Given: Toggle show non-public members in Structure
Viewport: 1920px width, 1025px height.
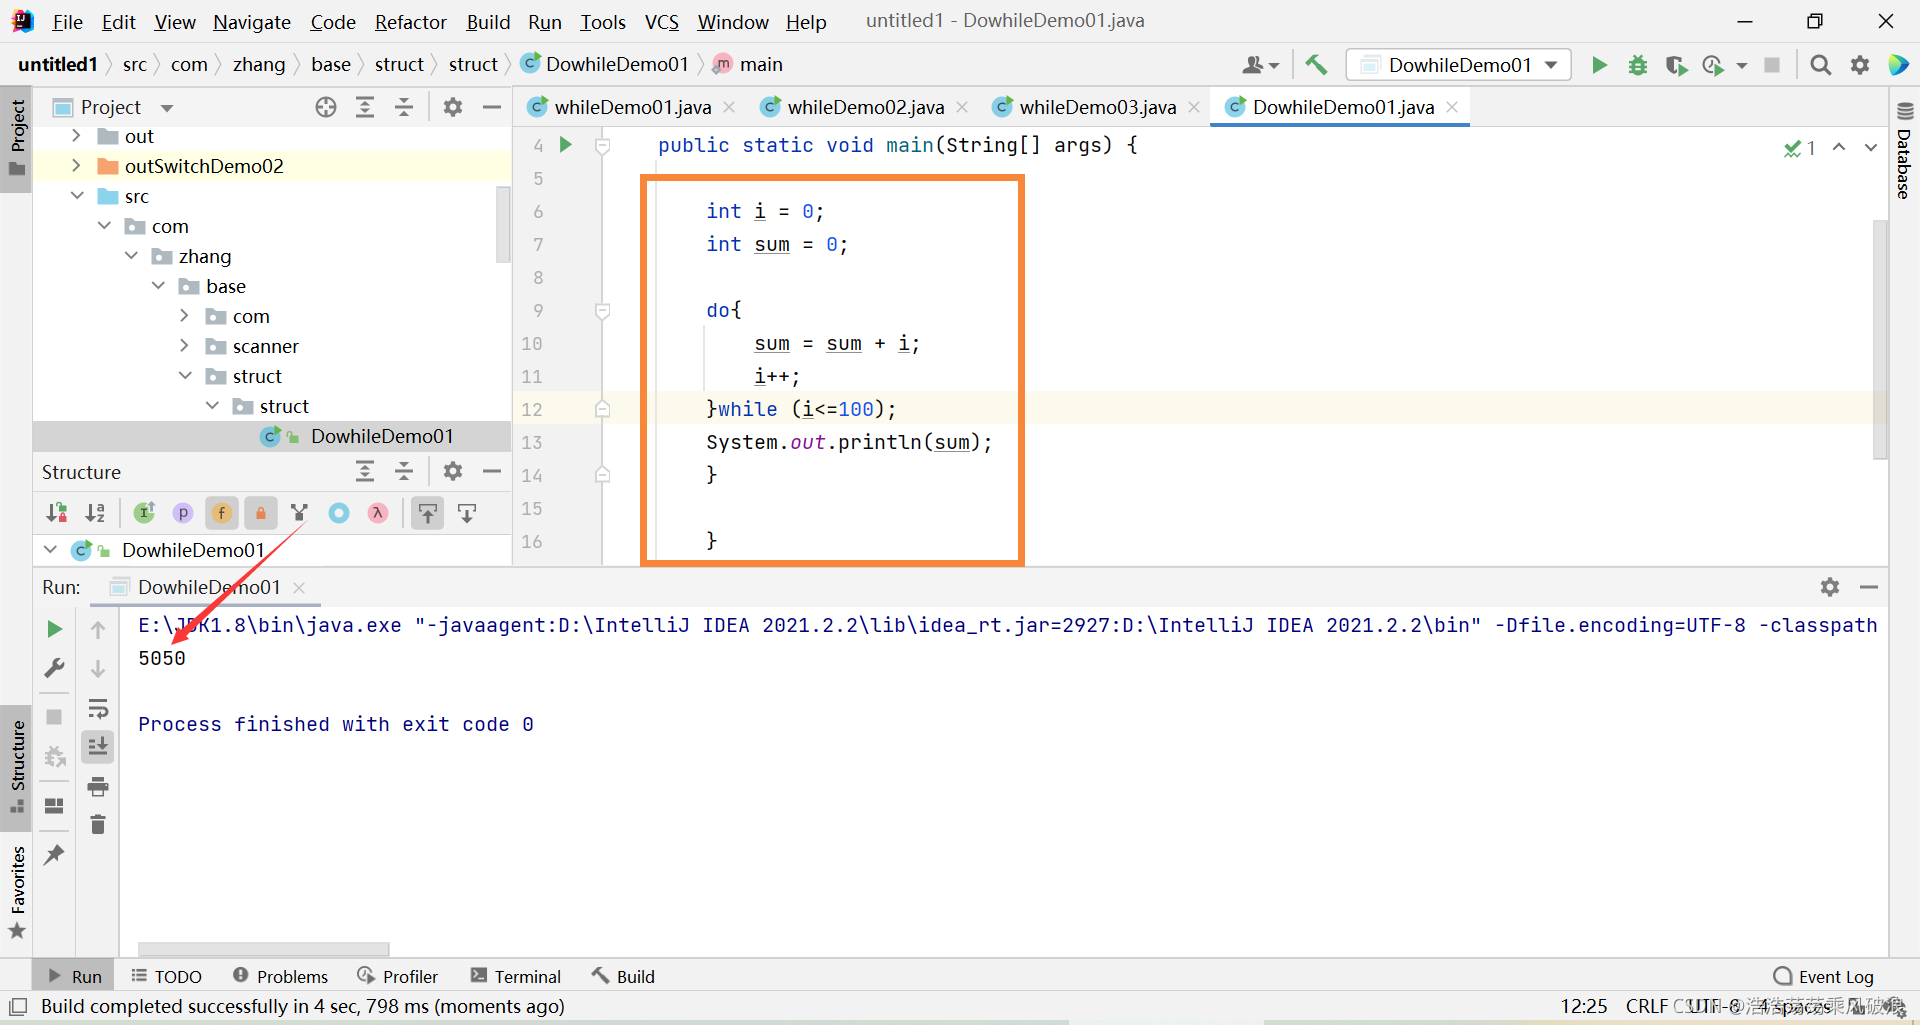Looking at the screenshot, I should 261,513.
